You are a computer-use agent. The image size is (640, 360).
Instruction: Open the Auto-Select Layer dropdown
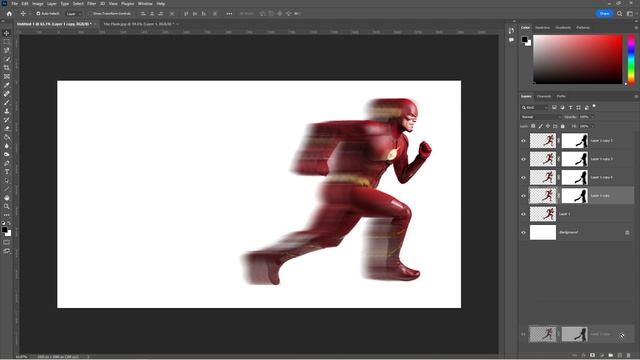click(x=73, y=13)
